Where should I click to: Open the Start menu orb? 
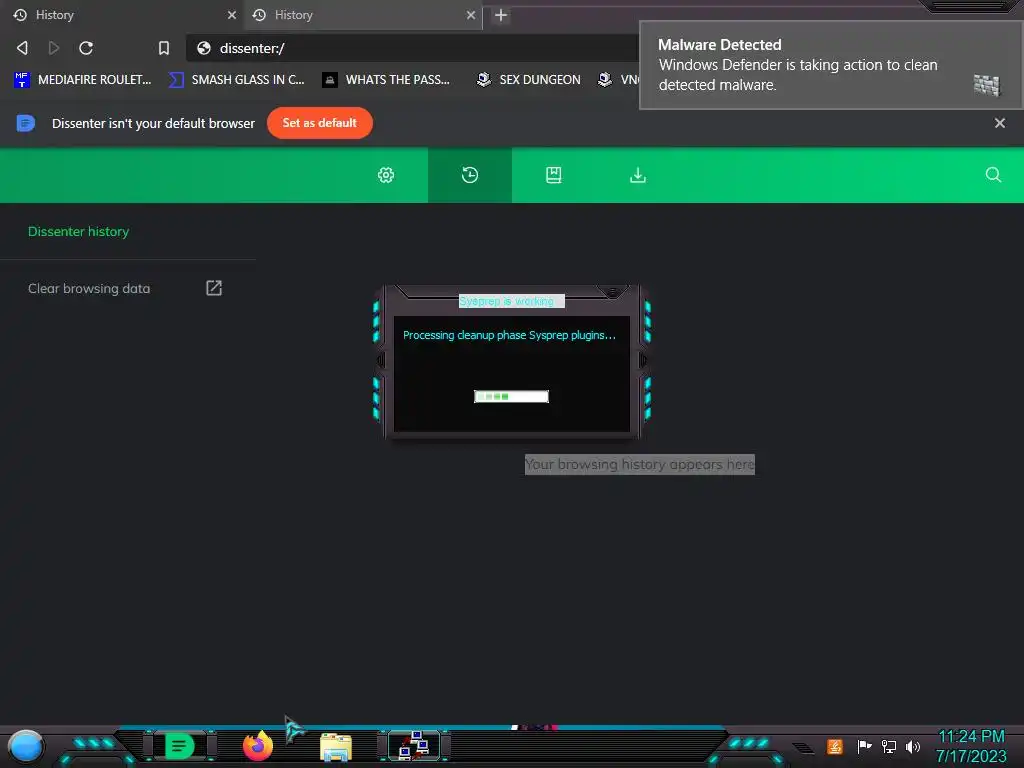tap(26, 746)
